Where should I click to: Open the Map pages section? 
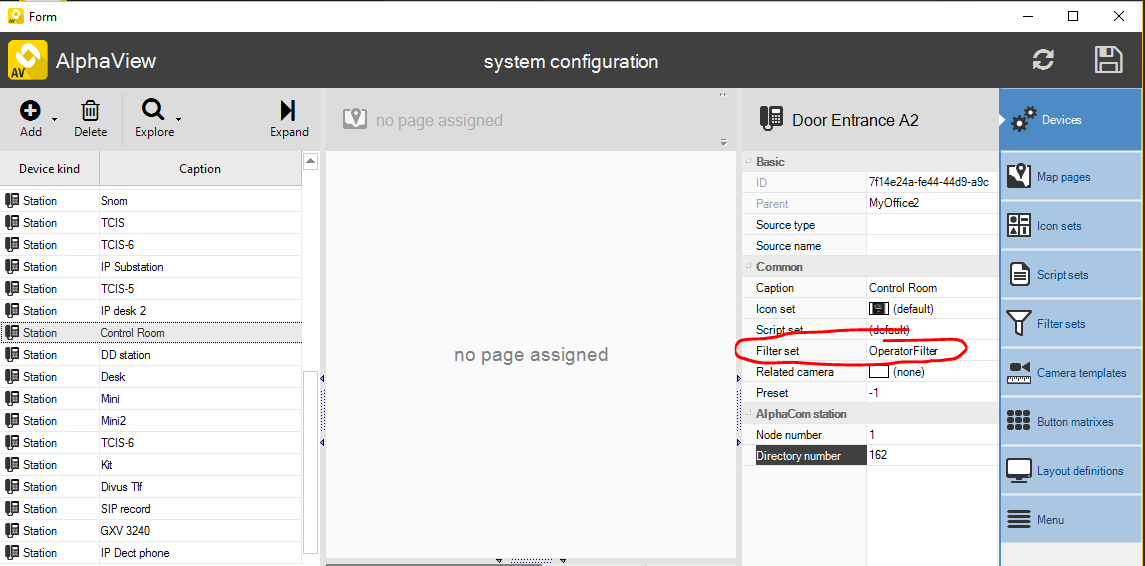[x=1070, y=177]
